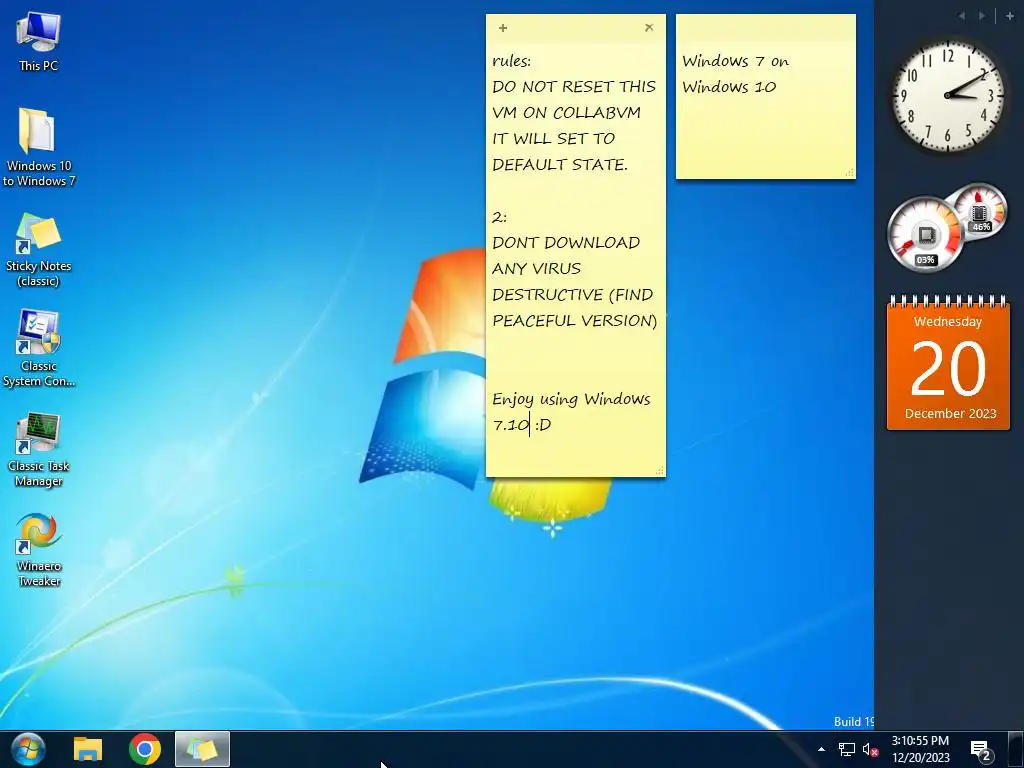
Task: Show hidden tray icons arrow
Action: click(x=821, y=749)
